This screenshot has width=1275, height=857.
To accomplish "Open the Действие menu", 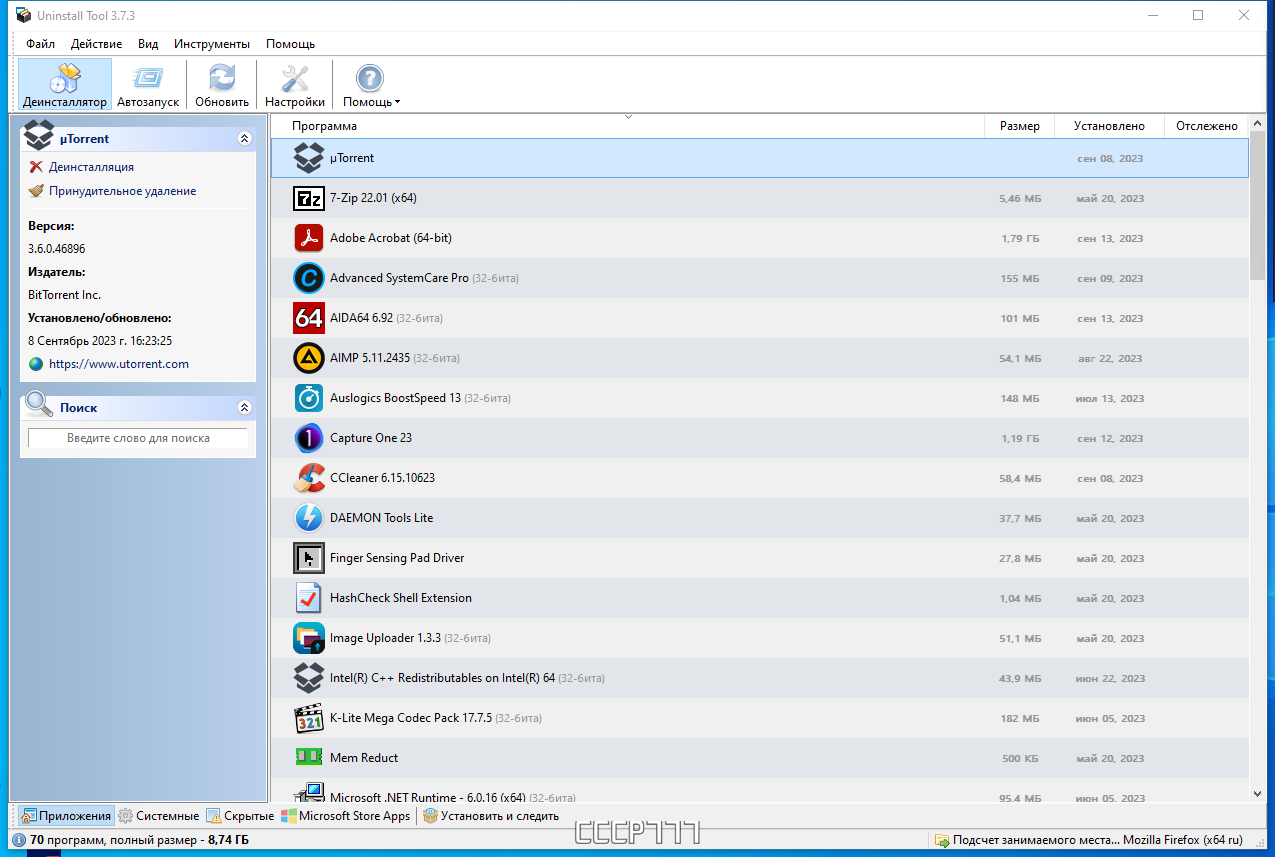I will tap(96, 44).
